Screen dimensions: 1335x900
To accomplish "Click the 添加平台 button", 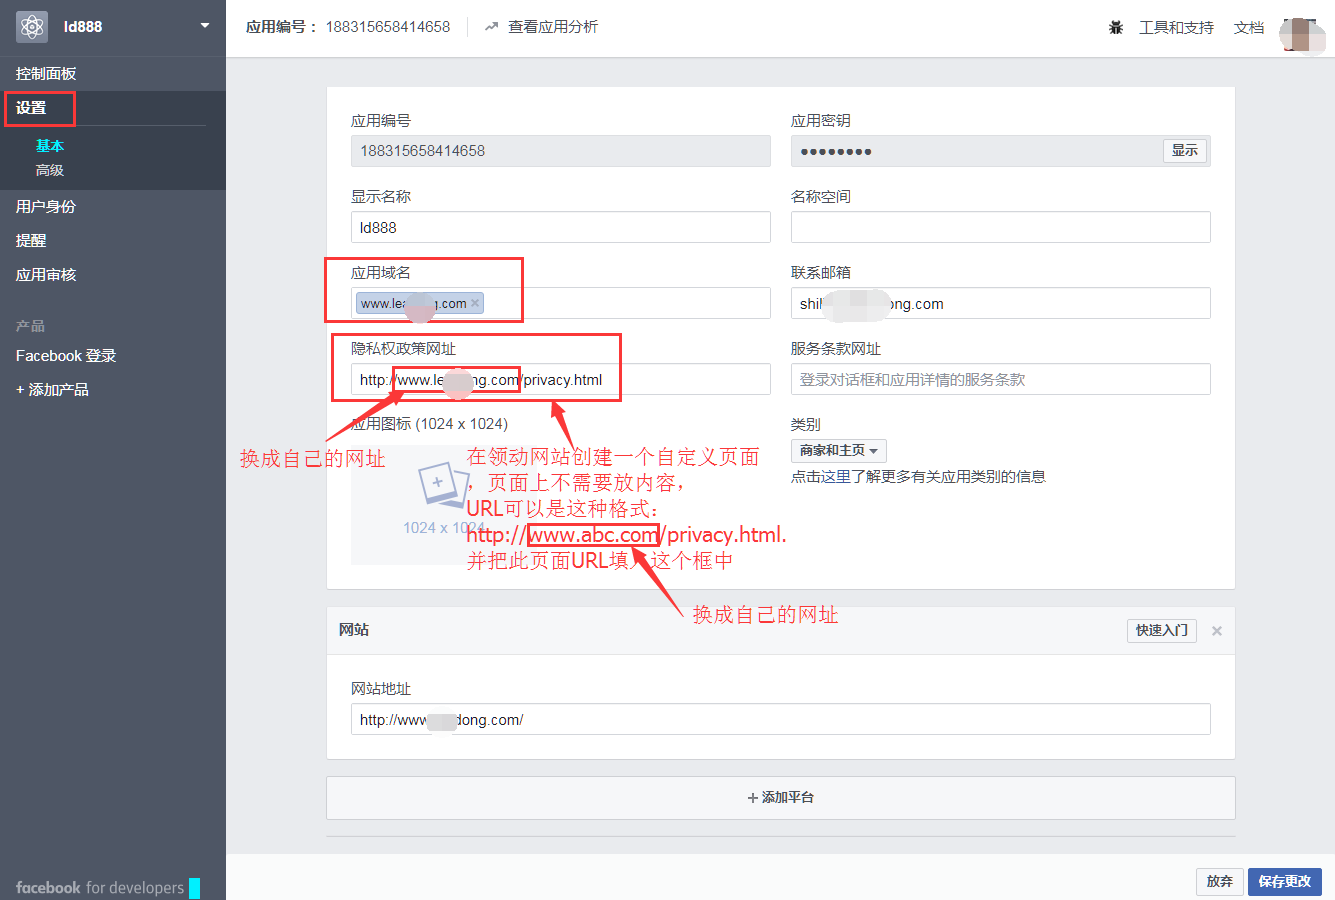I will click(780, 797).
